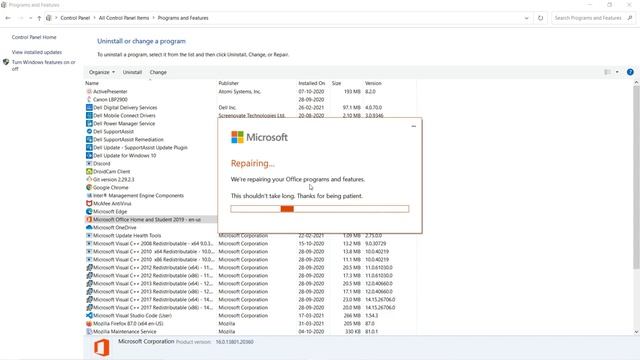Click the vertical scrollbar thumb
The height and width of the screenshot is (360, 640).
point(636,178)
